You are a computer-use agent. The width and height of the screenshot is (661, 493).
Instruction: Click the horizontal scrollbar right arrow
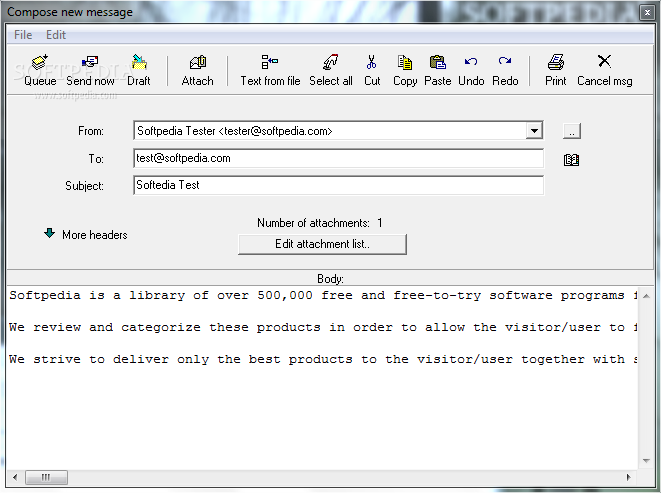(629, 477)
